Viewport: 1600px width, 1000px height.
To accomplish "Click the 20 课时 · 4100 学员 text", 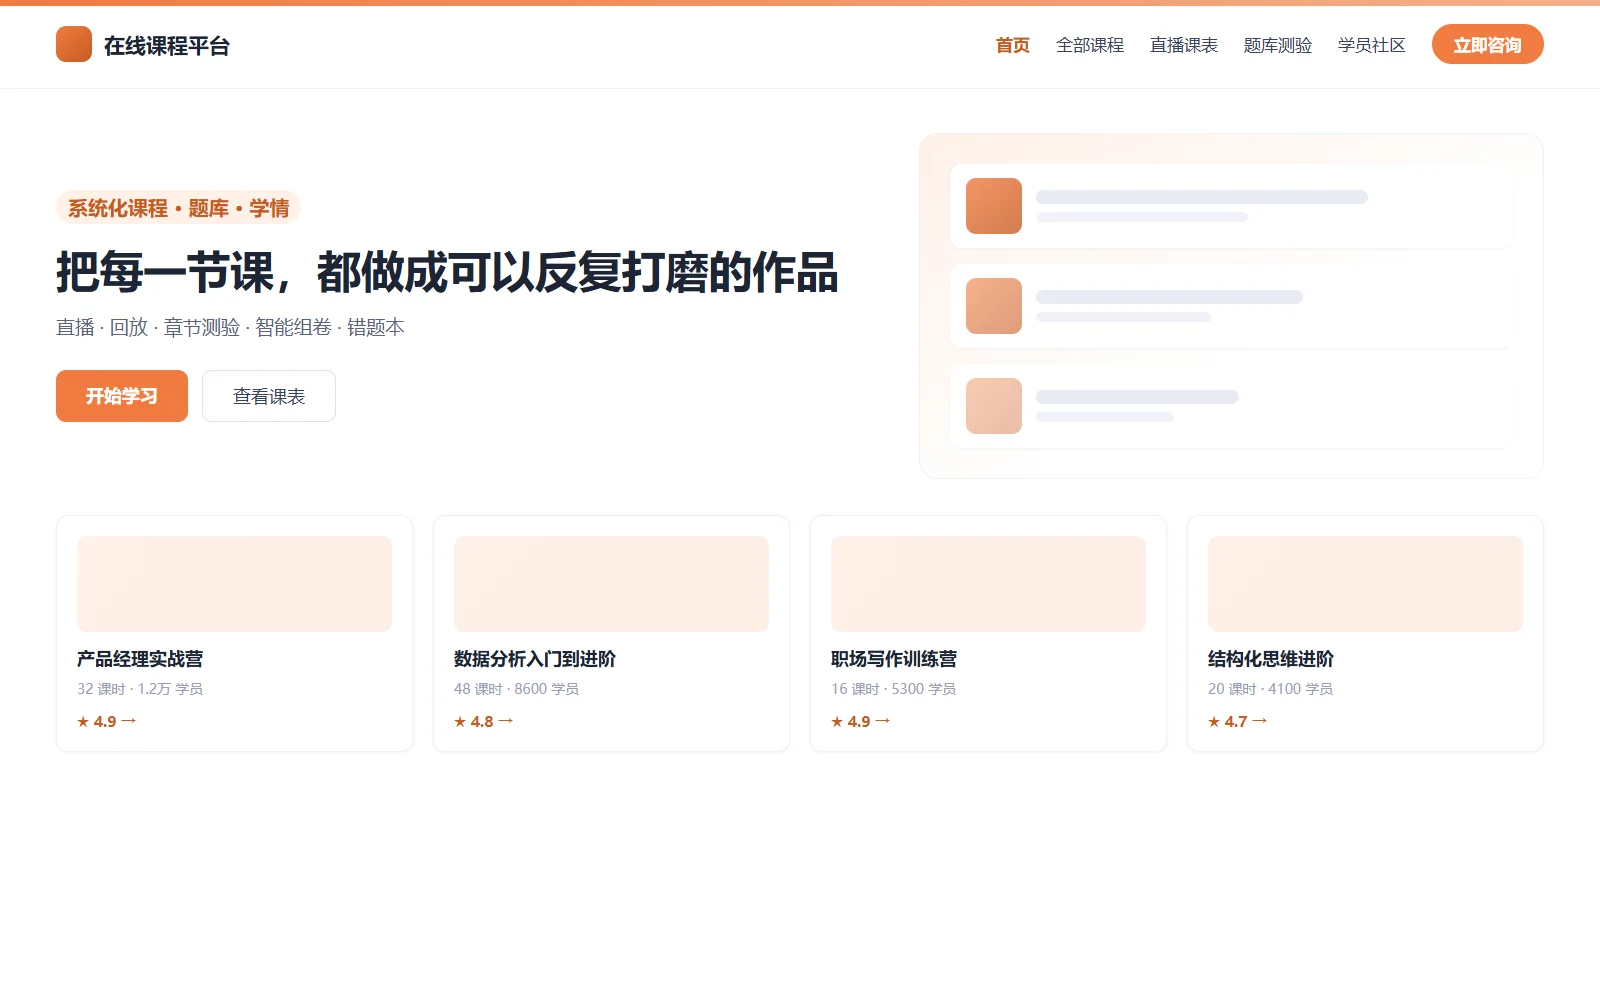I will tap(1271, 689).
